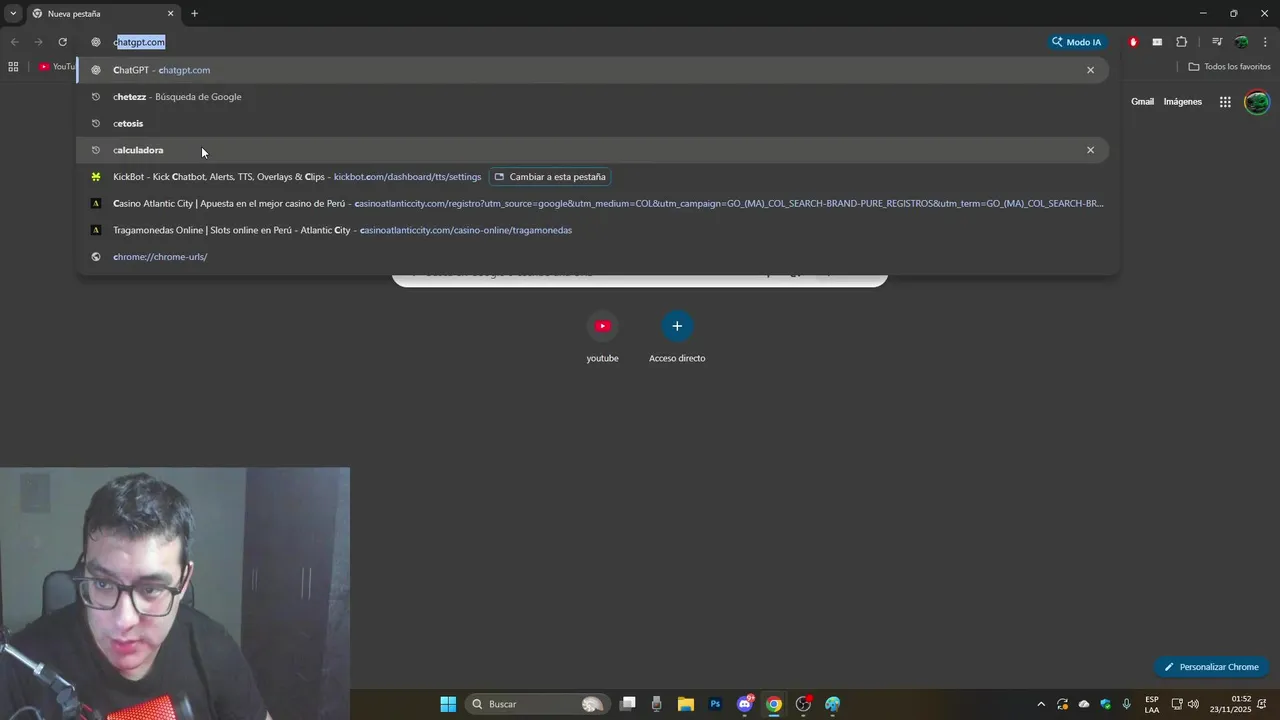Open the ESP LAA language switcher
Viewport: 1280px width, 720px height.
coord(1152,704)
